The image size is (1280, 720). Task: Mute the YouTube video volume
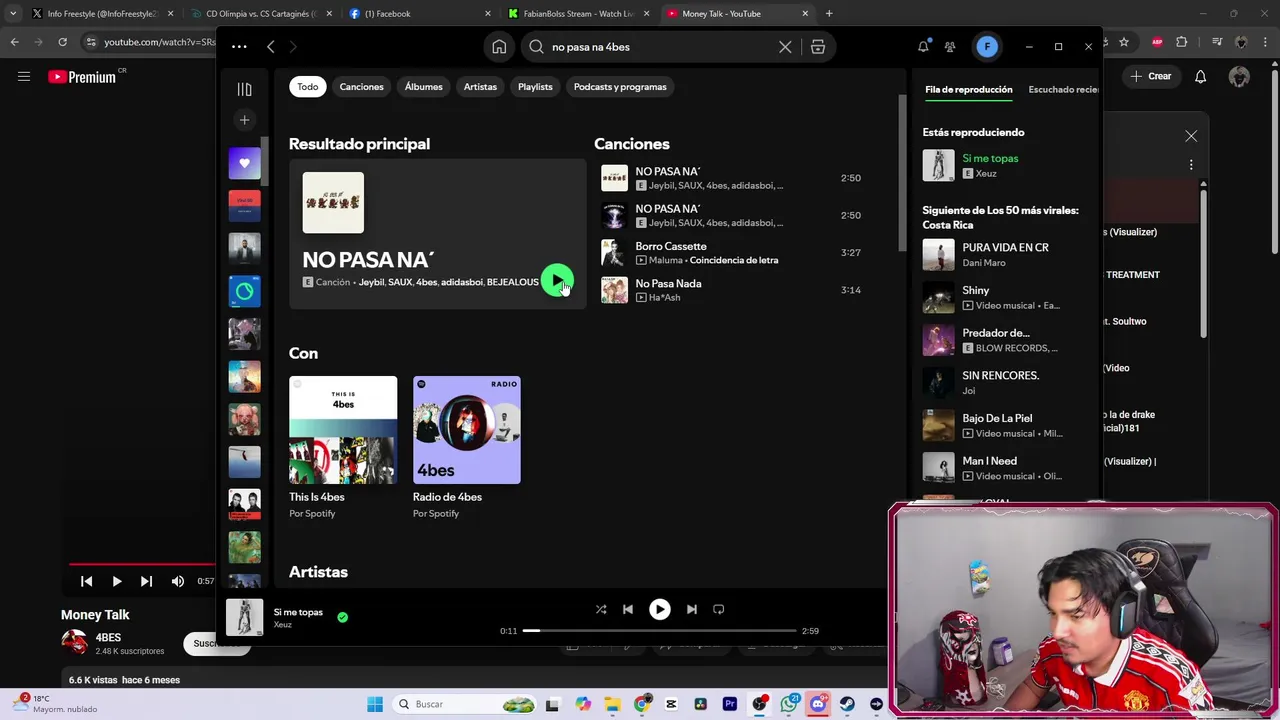tap(177, 581)
